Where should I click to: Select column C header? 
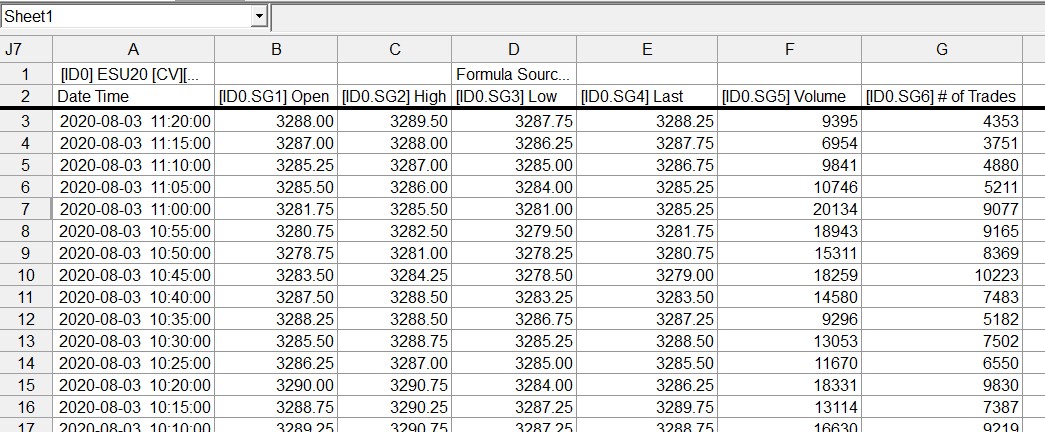[x=395, y=49]
